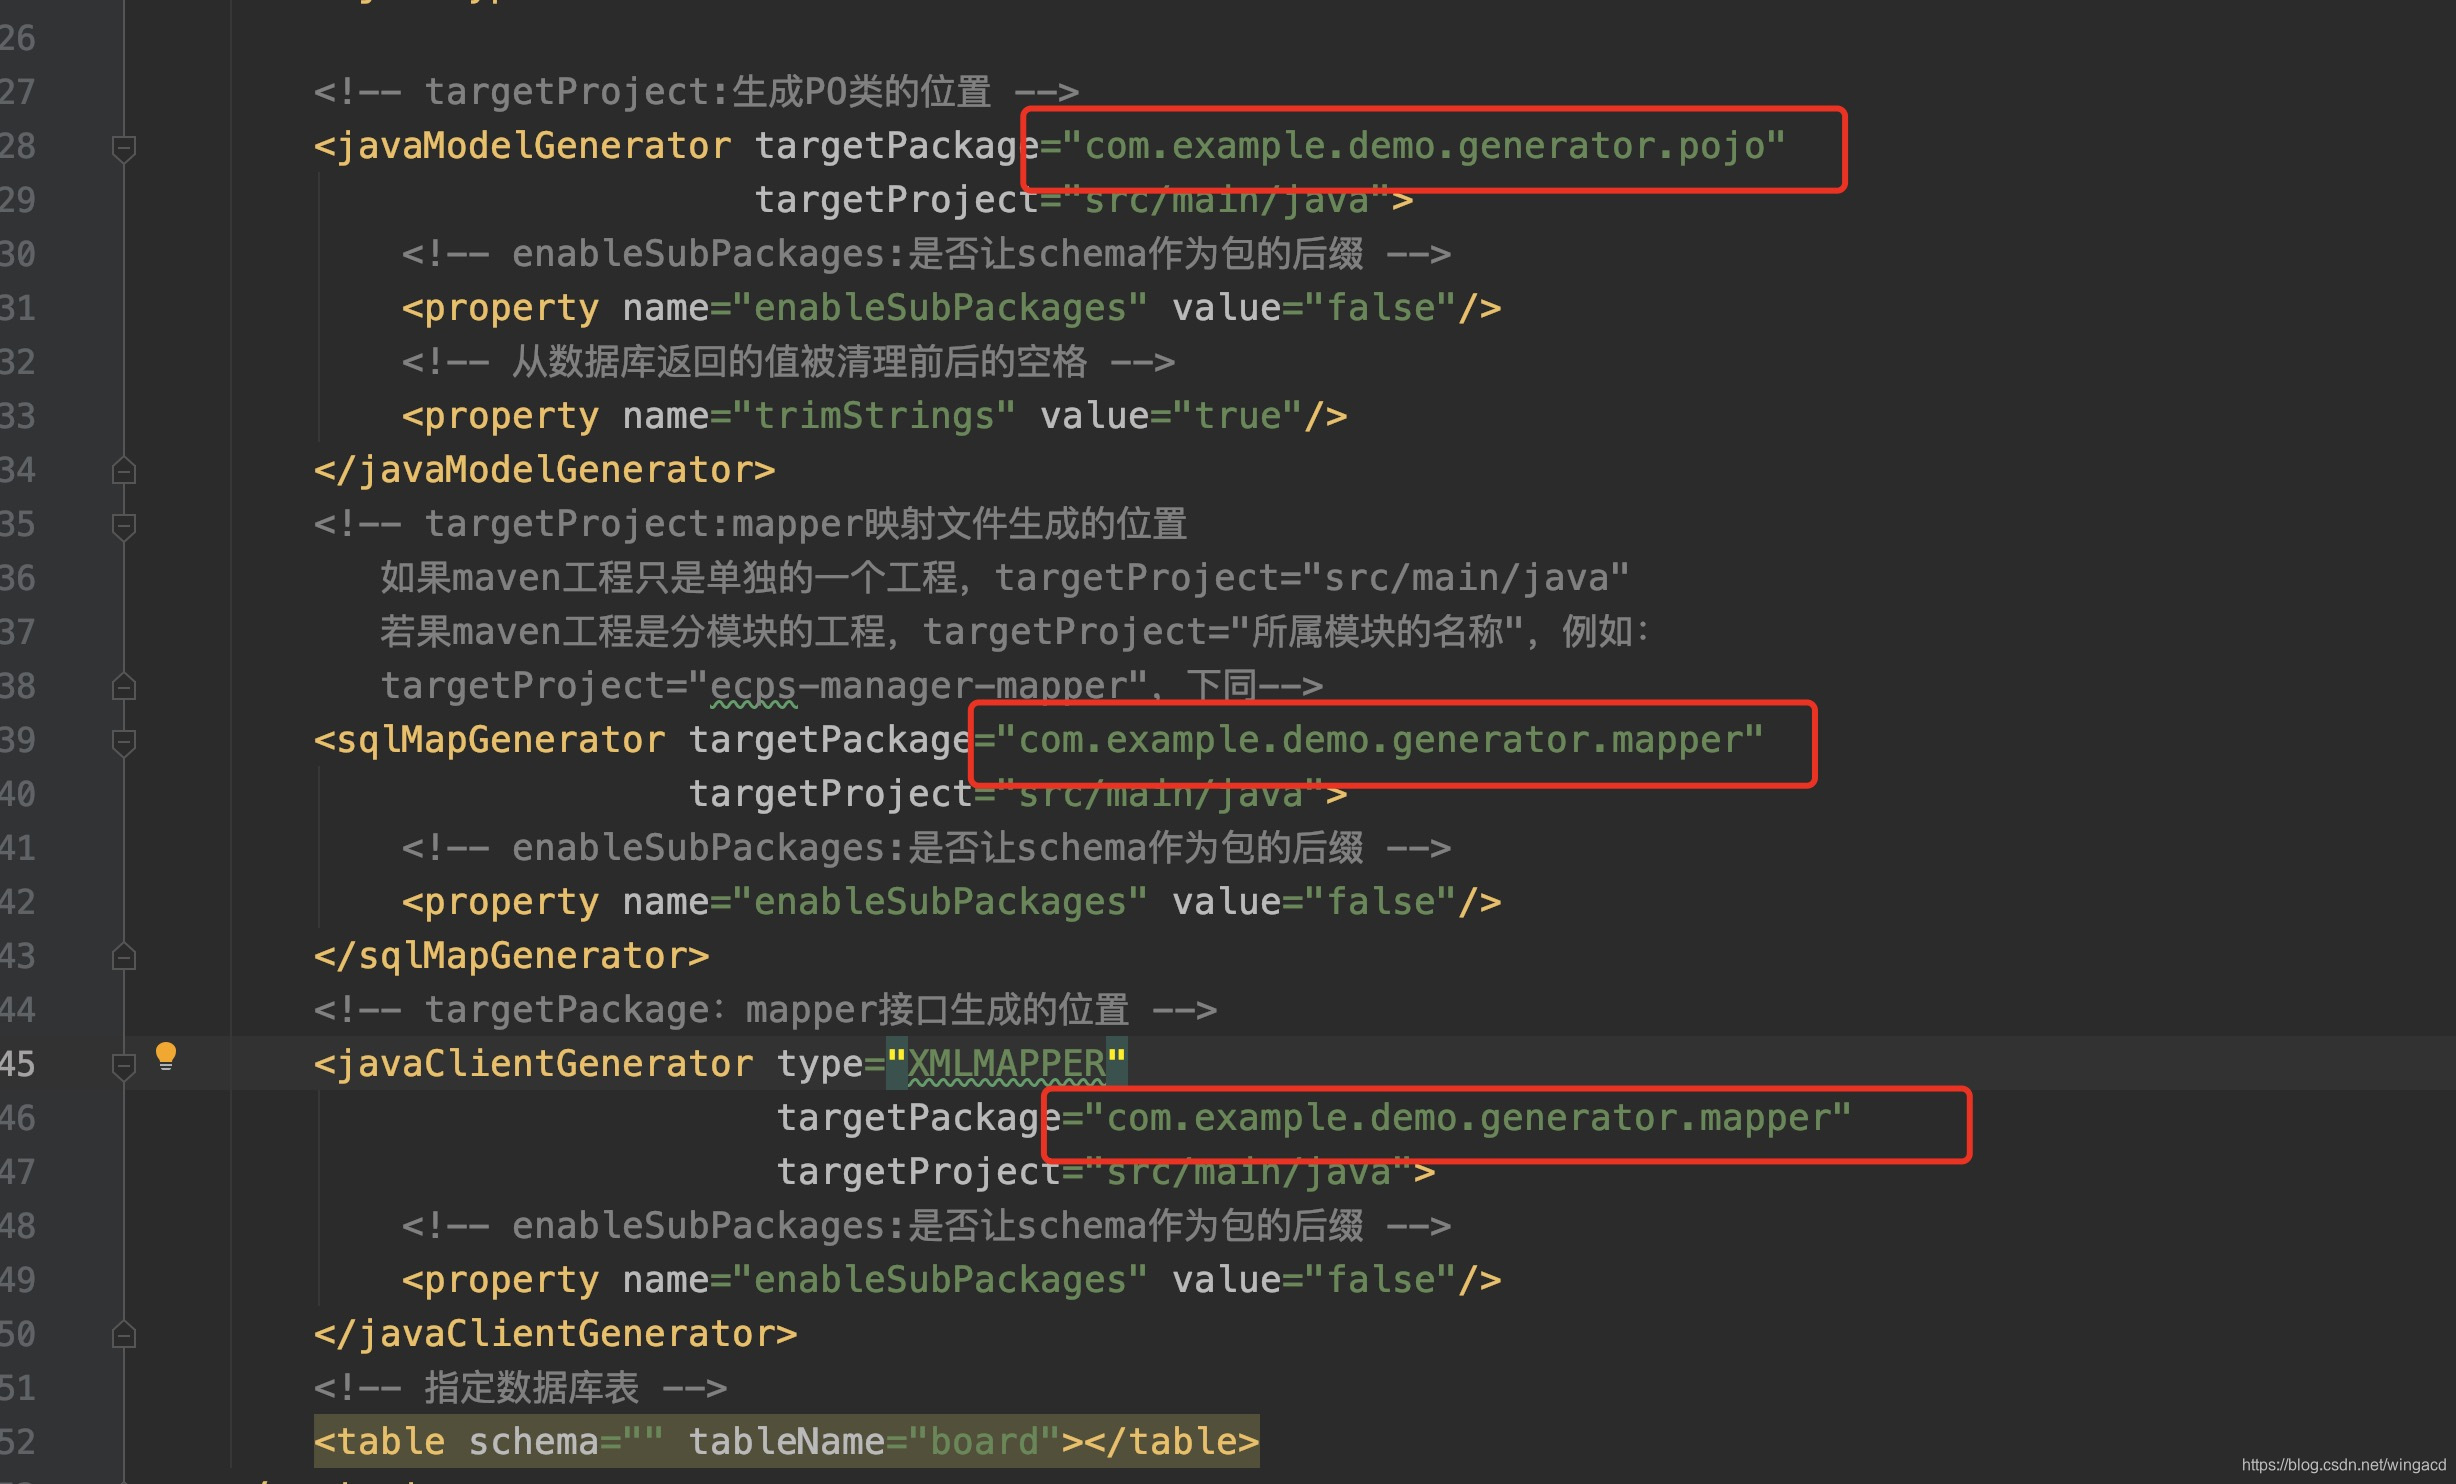Click fold marker beside closing sqlMapGenerator tag
The width and height of the screenshot is (2456, 1484).
pyautogui.click(x=124, y=957)
